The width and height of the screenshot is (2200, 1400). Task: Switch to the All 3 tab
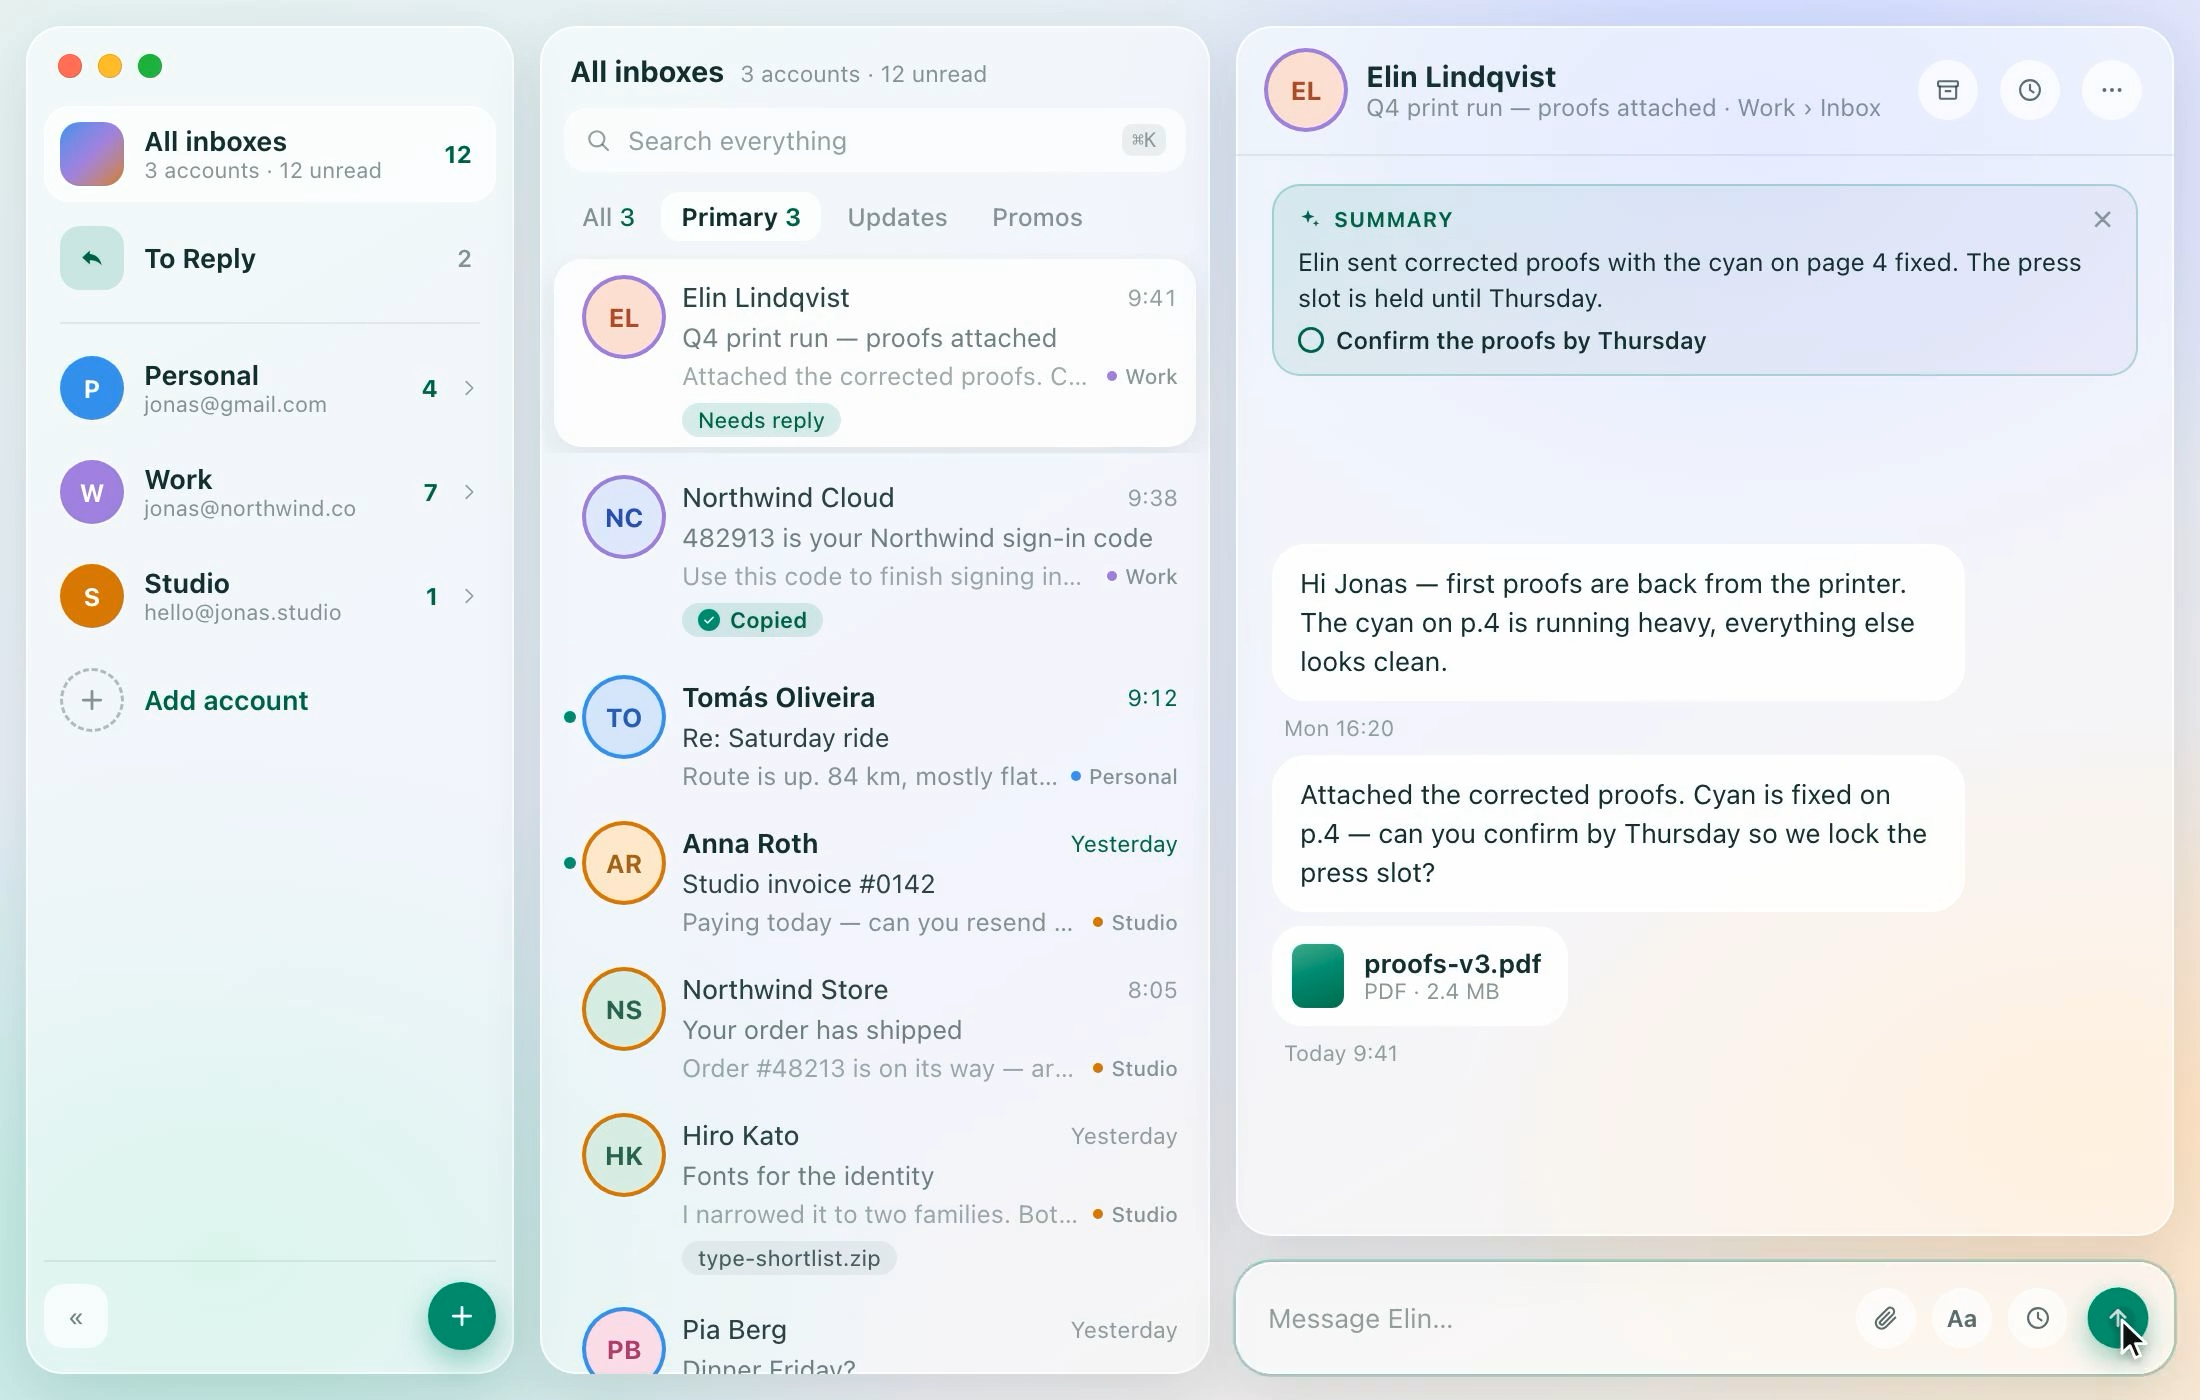608,217
